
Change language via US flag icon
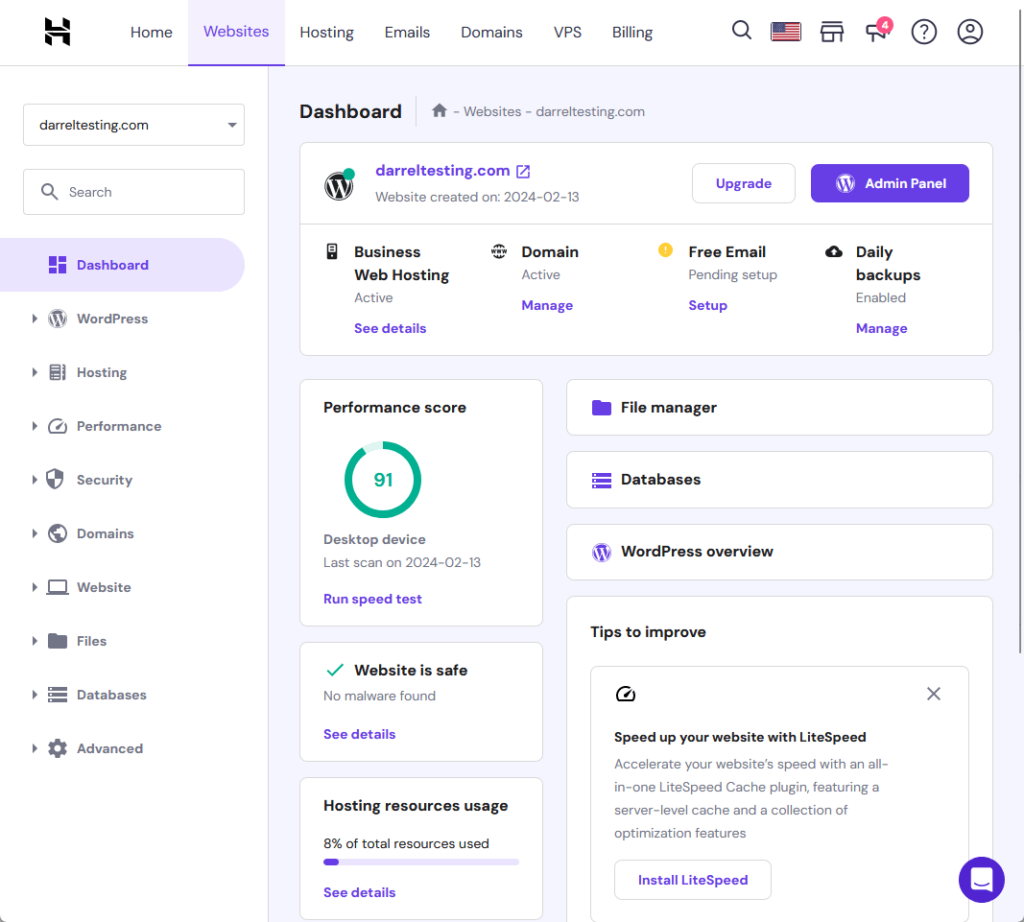point(786,31)
